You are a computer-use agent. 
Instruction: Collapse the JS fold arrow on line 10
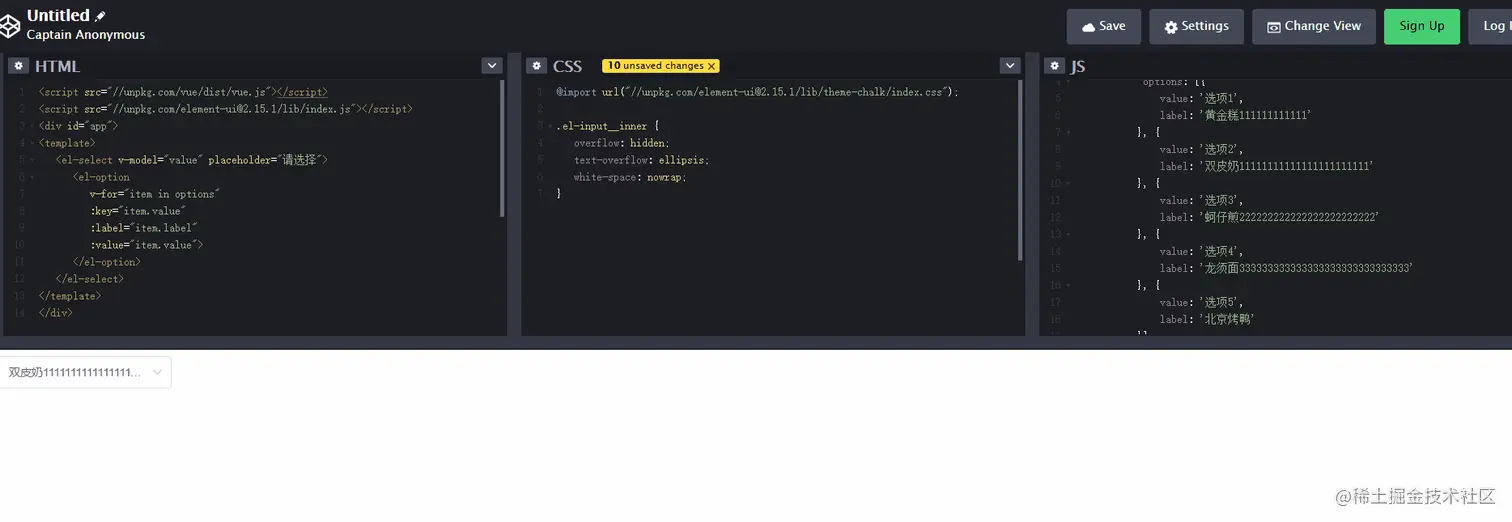[x=1068, y=183]
